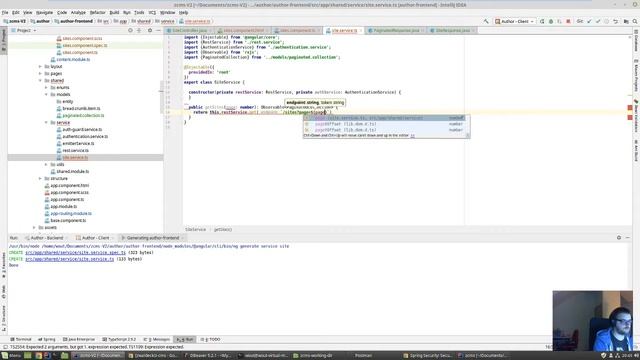Switch to DBeaver window in taskbar

click(x=208, y=356)
